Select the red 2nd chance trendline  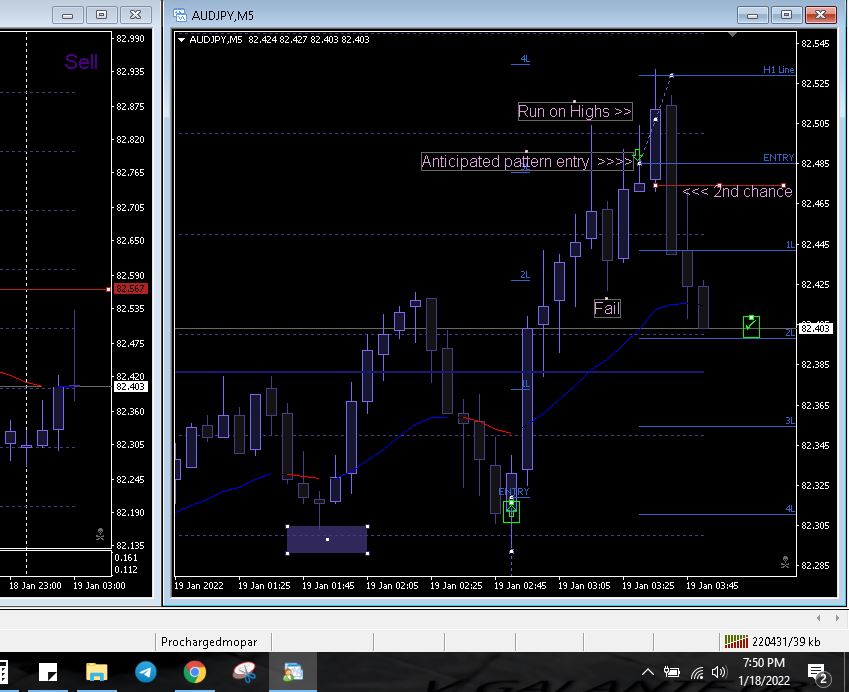[720, 186]
